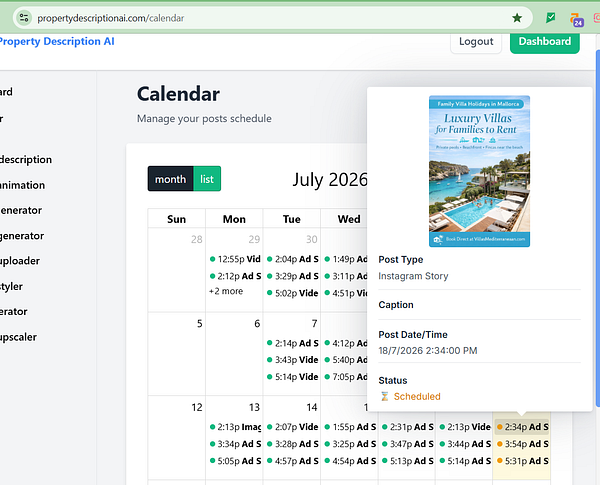Open the 3:25p Ad S event
Image resolution: width=600 pixels, height=485 pixels.
[x=350, y=444]
